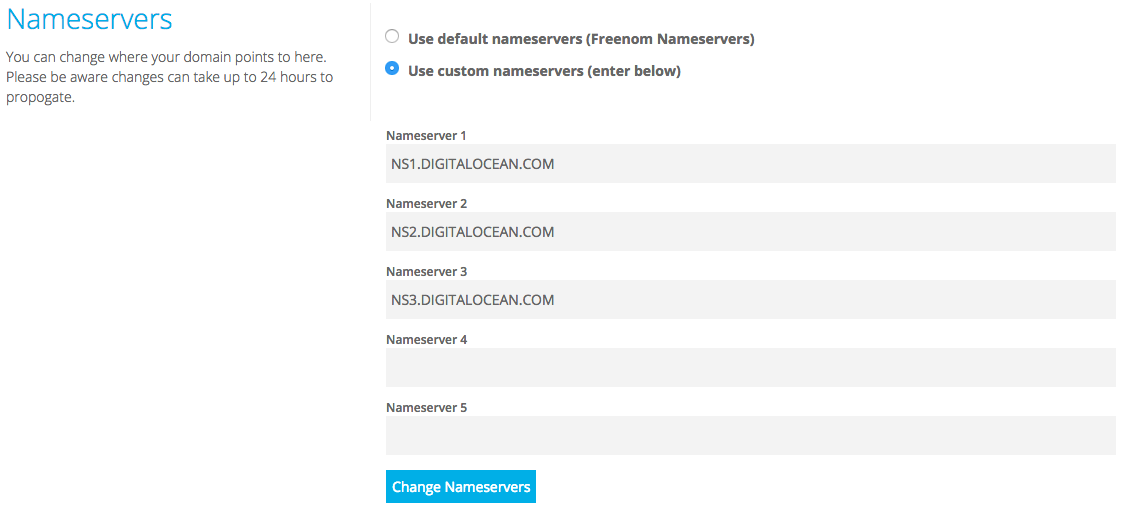Click the empty Nameserver 5 input box

click(x=750, y=436)
